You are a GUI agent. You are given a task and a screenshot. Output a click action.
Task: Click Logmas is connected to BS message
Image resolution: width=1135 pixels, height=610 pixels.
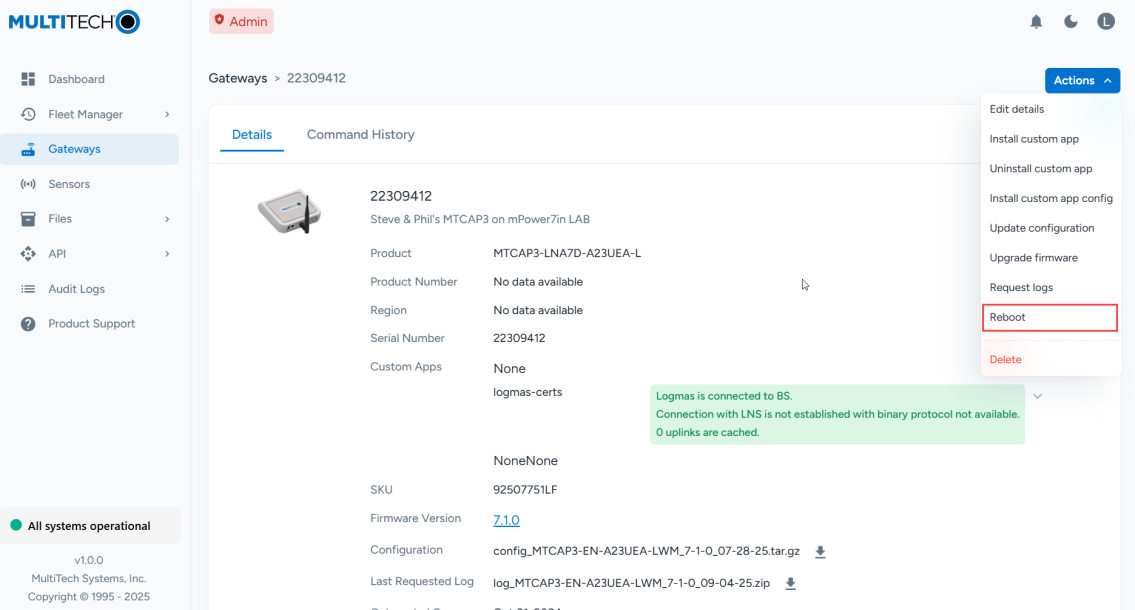(724, 396)
